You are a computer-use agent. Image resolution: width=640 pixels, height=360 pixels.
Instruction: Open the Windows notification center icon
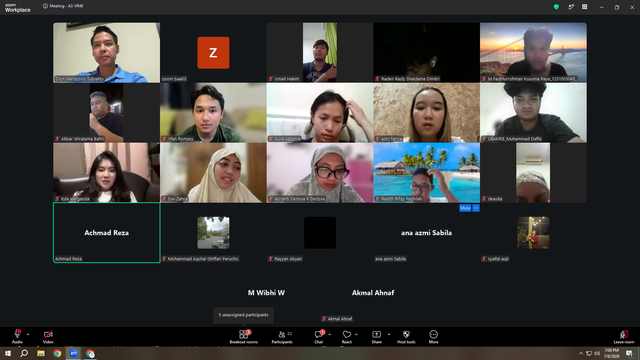[629, 353]
